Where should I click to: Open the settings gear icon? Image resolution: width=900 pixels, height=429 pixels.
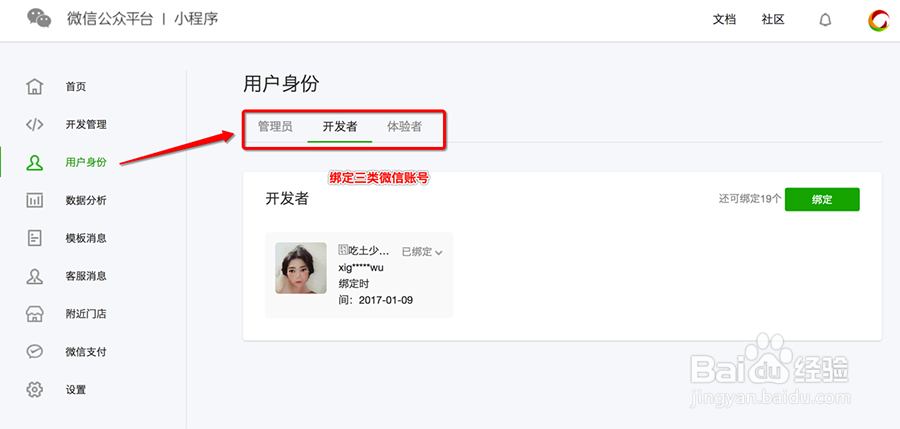click(x=35, y=390)
